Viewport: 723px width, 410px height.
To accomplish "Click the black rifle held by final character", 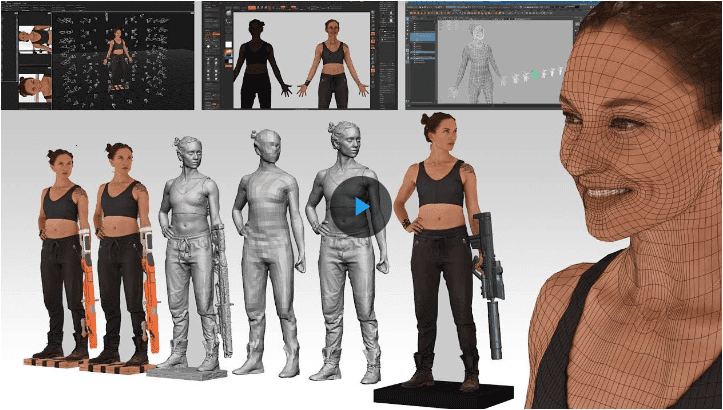I will (x=487, y=280).
